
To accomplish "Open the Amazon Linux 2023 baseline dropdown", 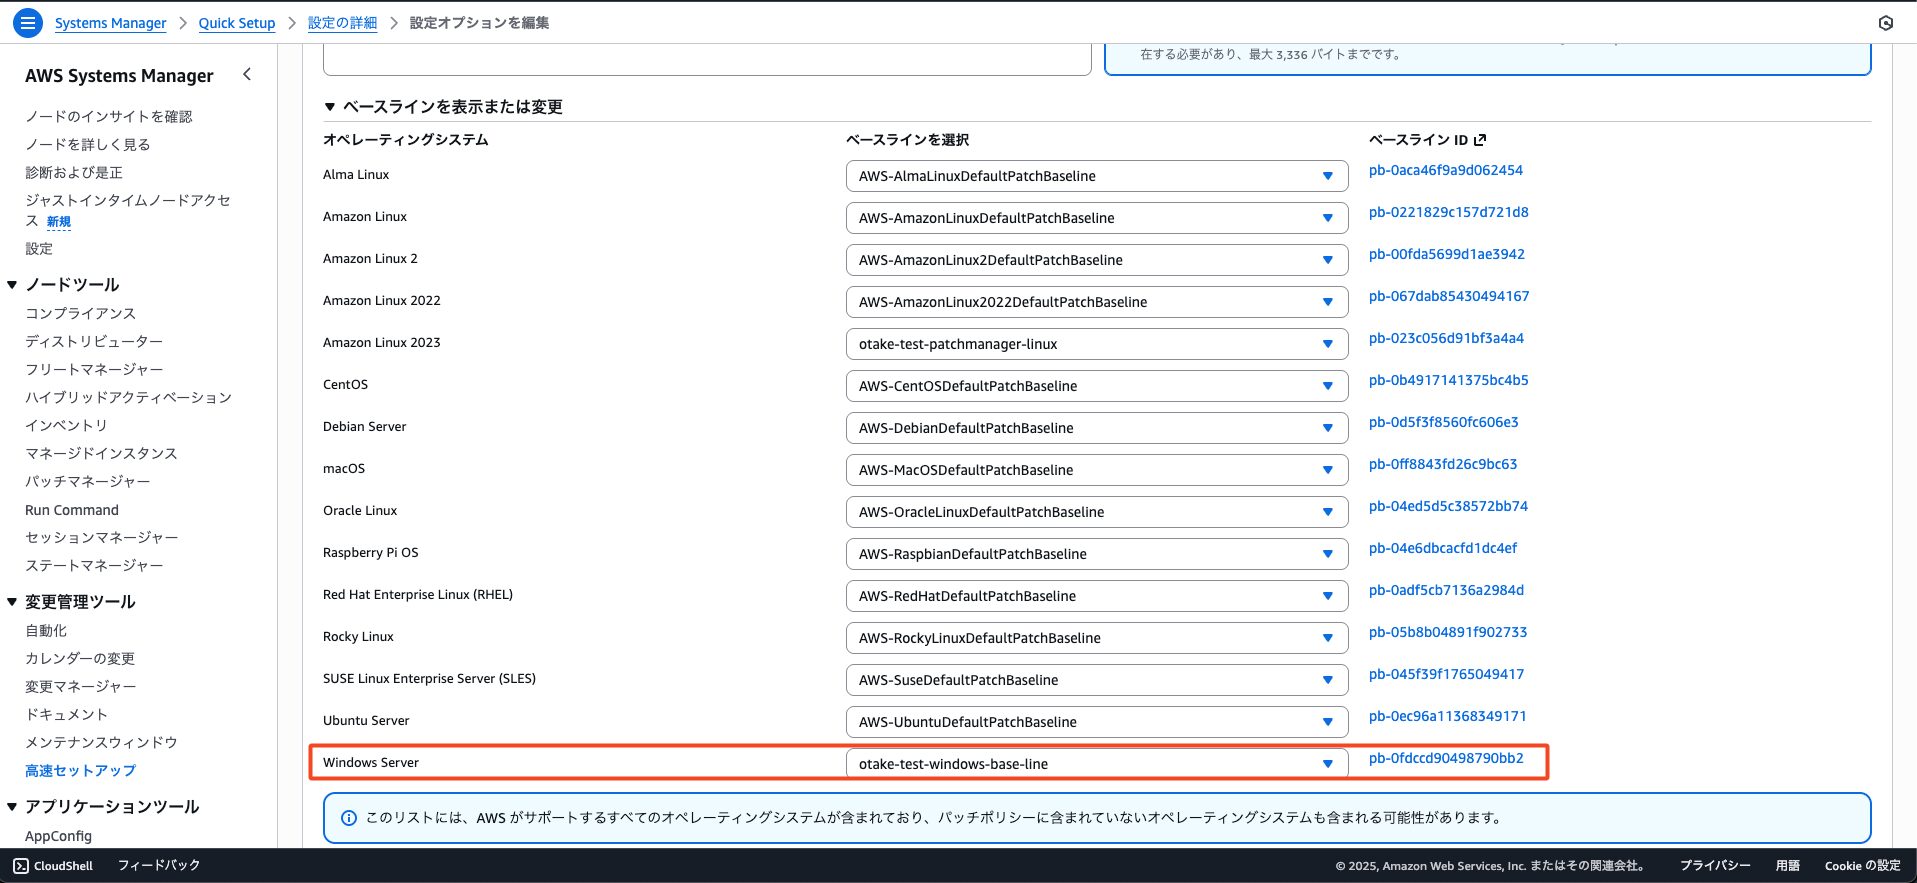I will coord(1096,344).
